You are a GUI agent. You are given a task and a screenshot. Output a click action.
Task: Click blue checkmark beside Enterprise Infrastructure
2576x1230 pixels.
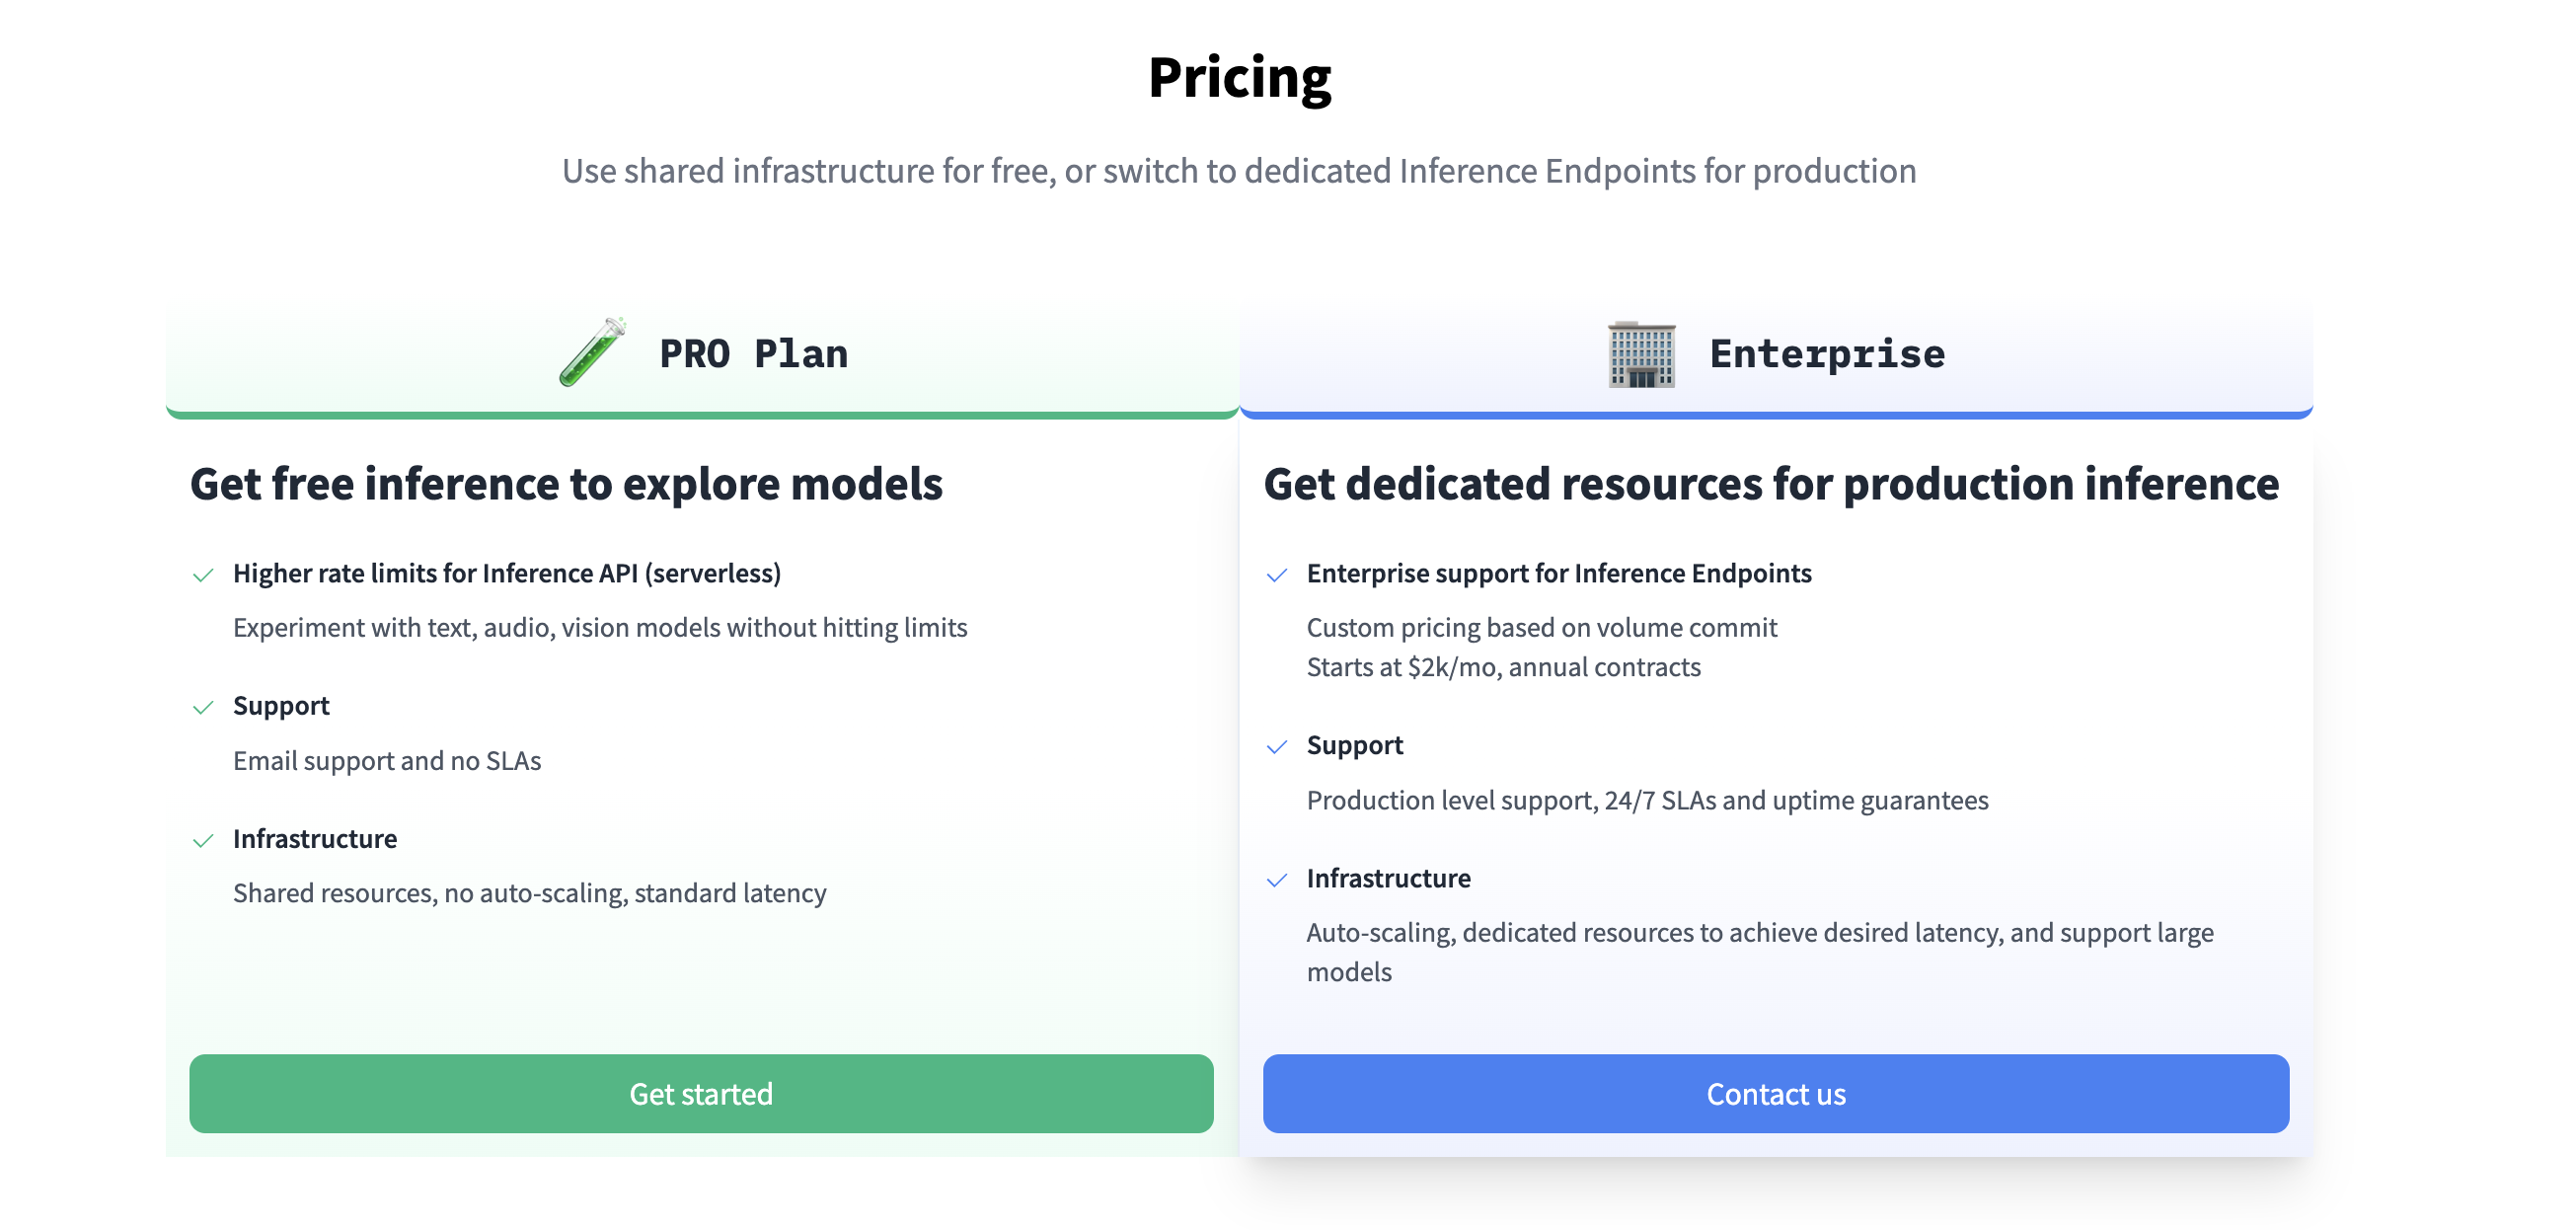(x=1276, y=880)
